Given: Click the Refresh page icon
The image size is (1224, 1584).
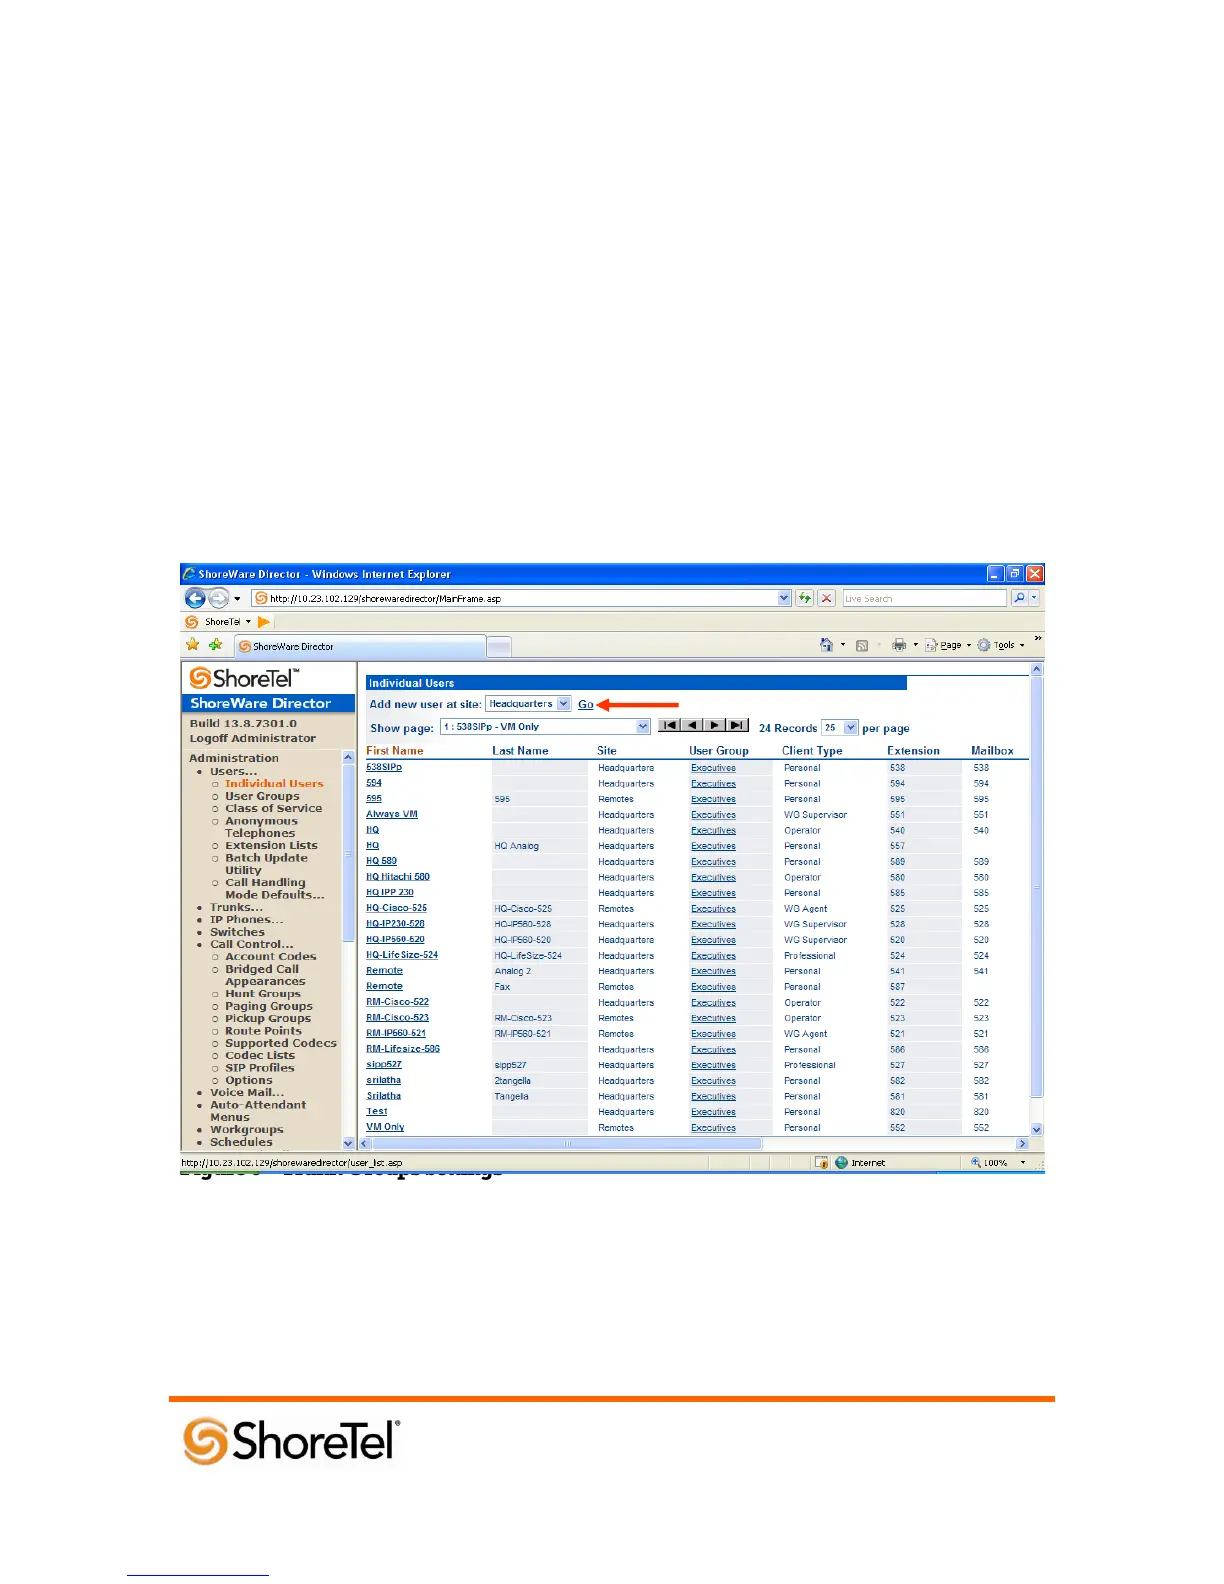Looking at the screenshot, I should (x=804, y=598).
